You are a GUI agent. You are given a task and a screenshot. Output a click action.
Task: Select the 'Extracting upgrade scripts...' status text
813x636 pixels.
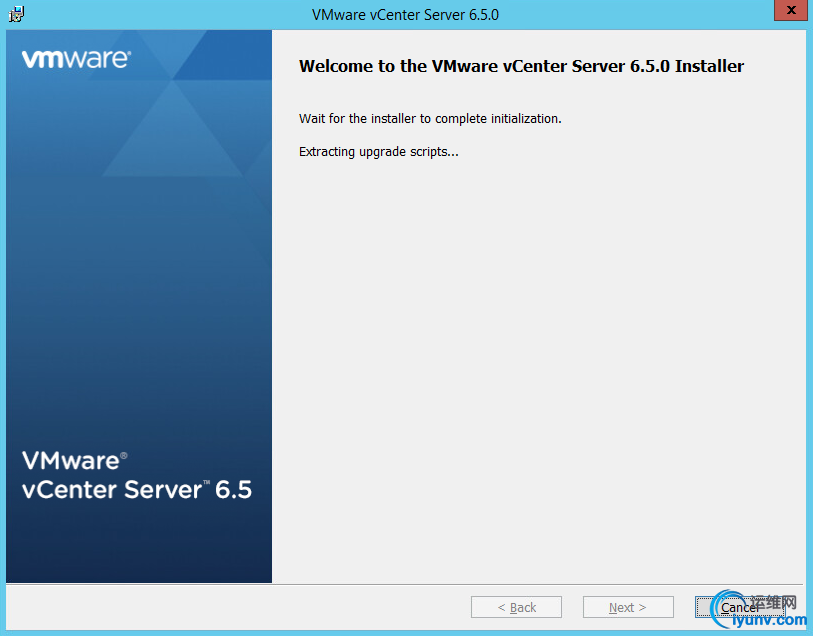coord(379,152)
